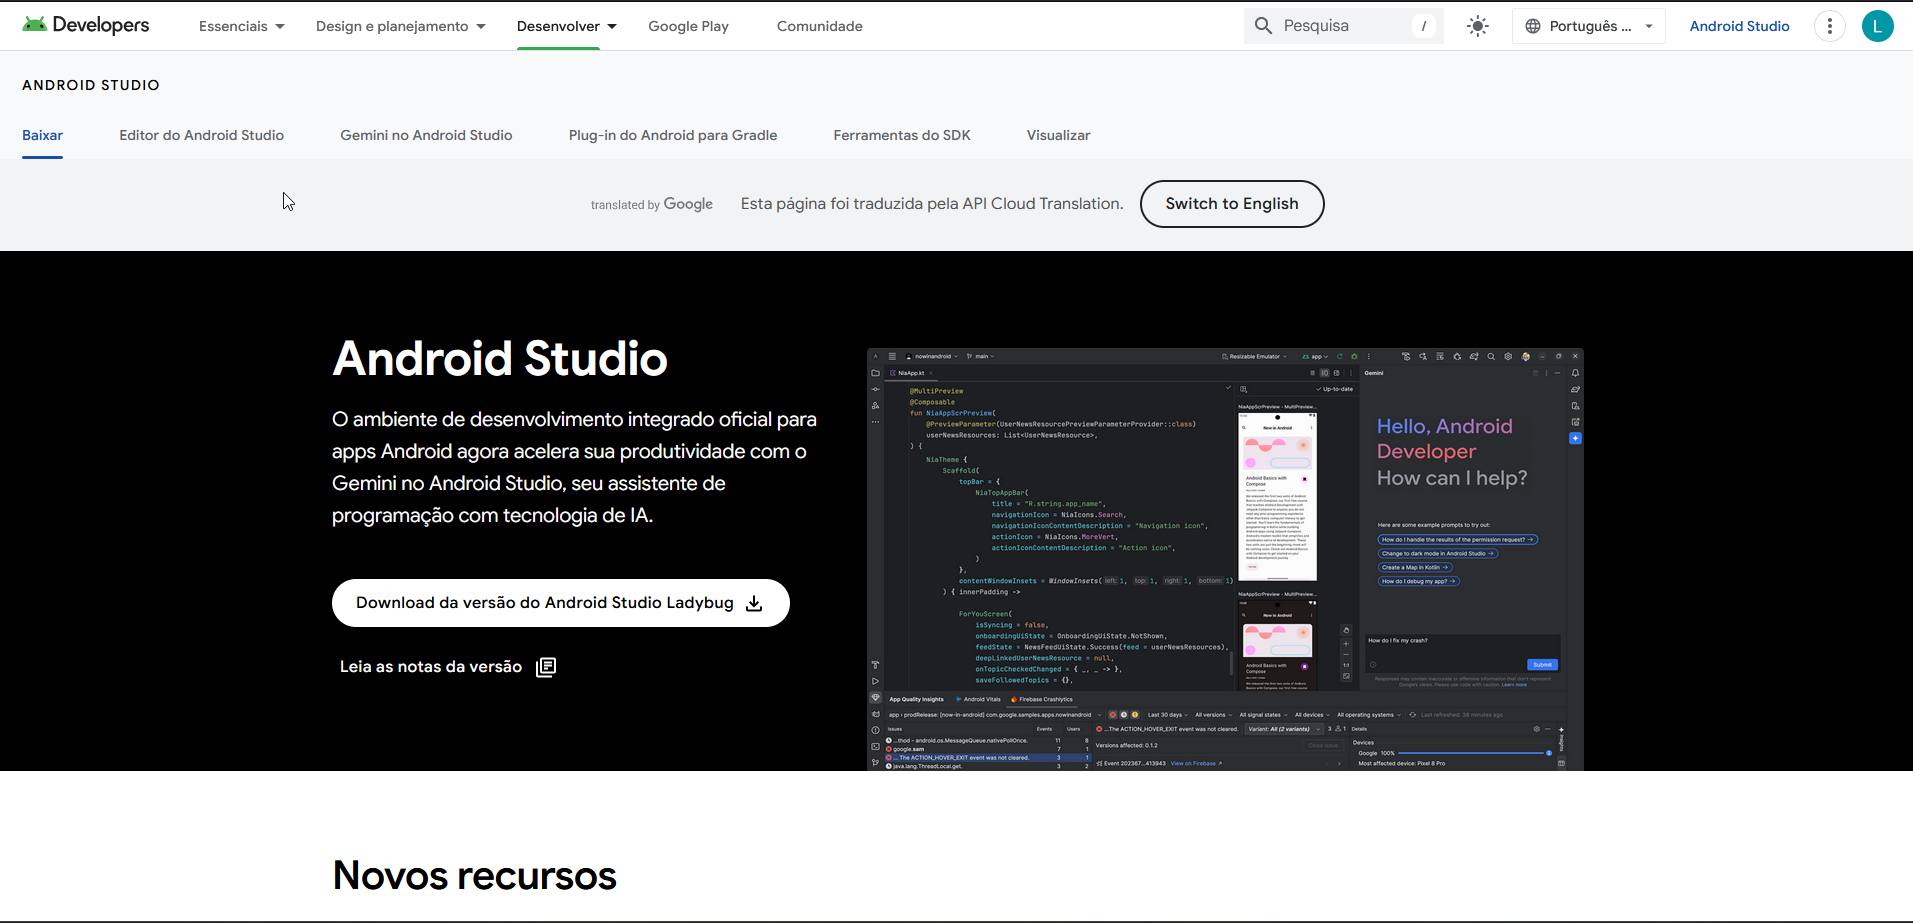Click the globe language icon
Screen dimensions: 1913x923
pos(1532,26)
